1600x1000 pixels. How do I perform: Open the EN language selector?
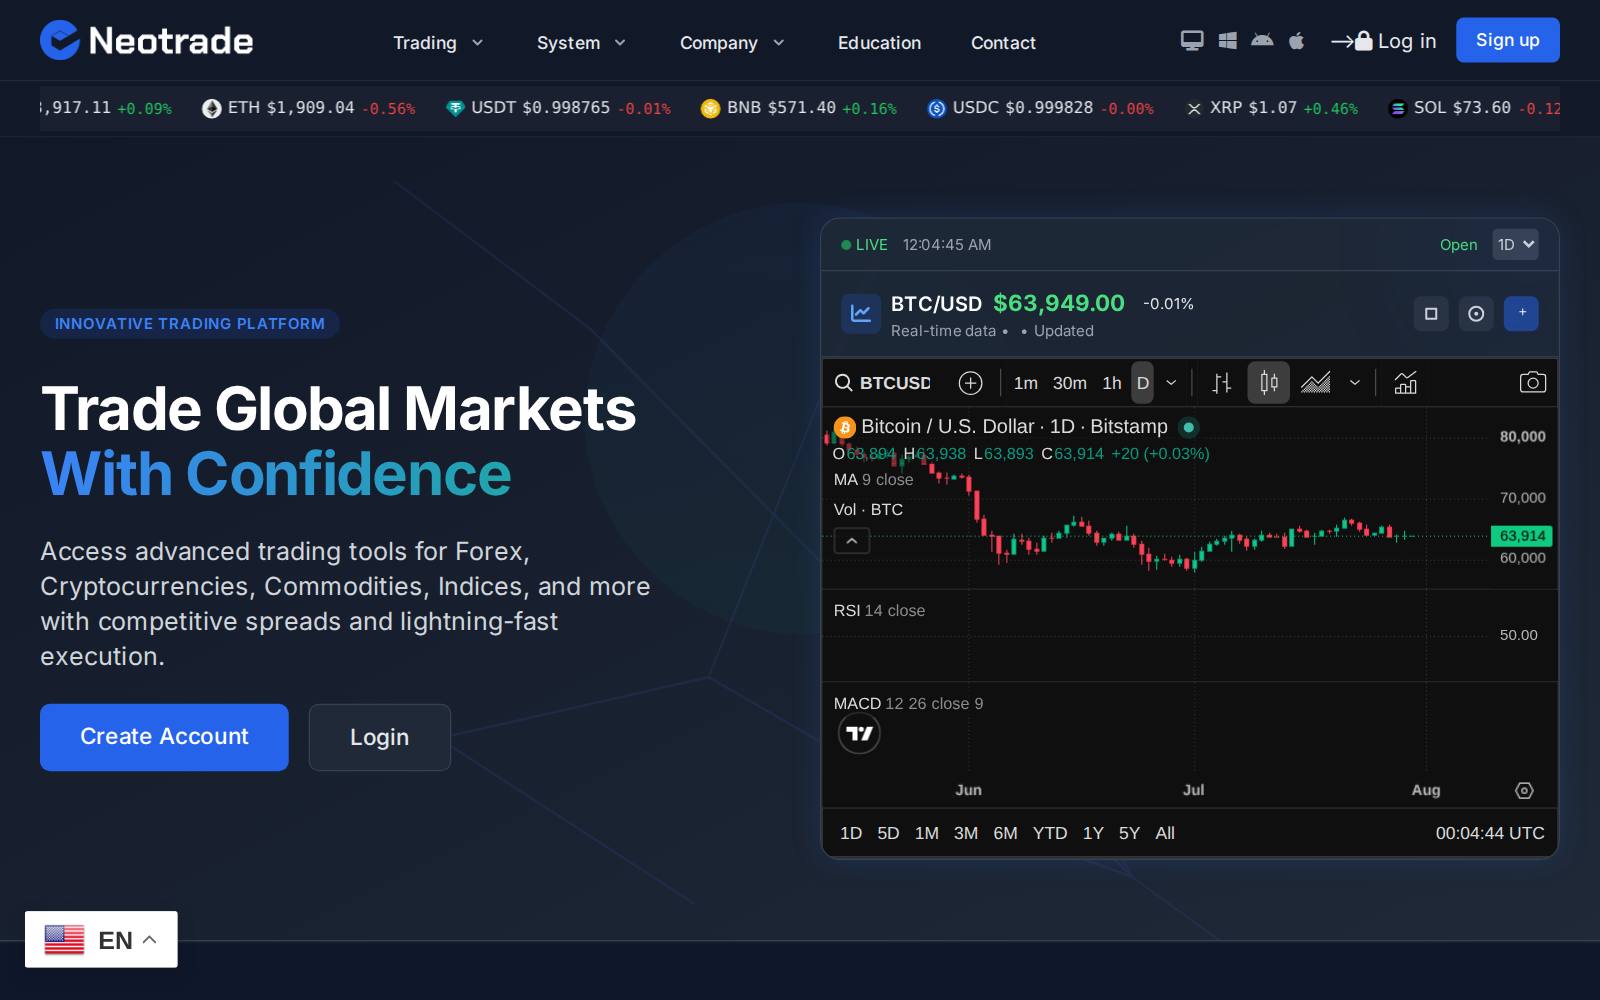tap(101, 939)
